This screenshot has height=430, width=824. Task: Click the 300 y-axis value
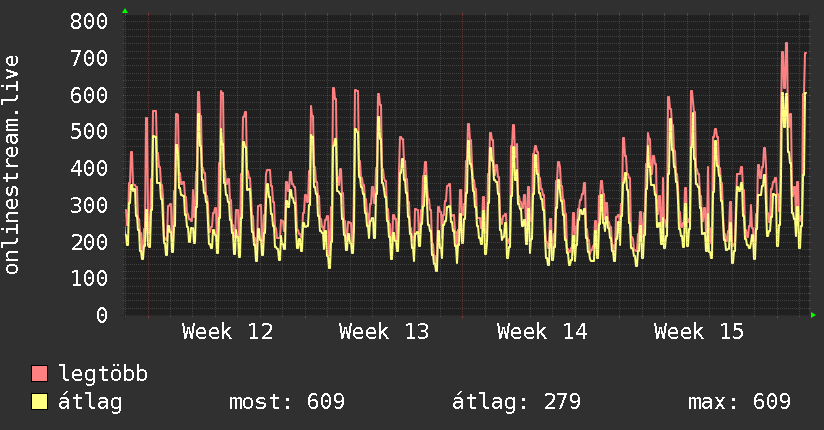[89, 205]
